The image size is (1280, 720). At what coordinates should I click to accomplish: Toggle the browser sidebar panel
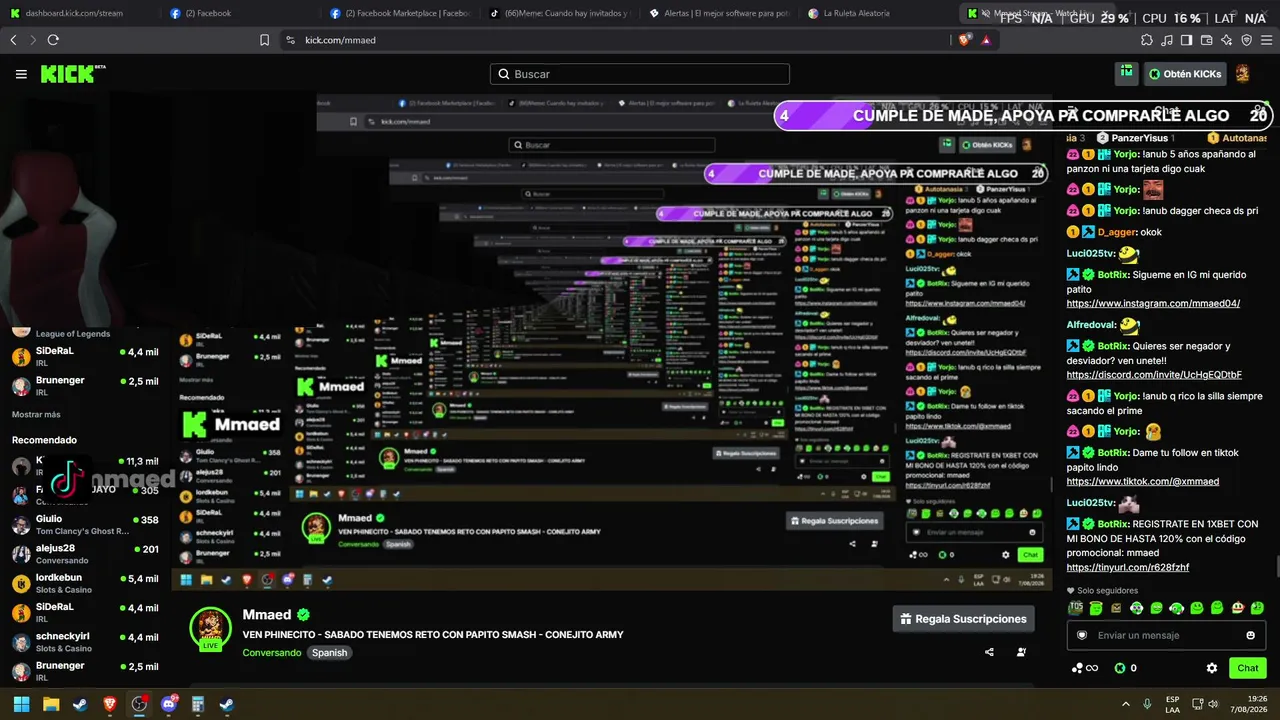[x=1186, y=40]
